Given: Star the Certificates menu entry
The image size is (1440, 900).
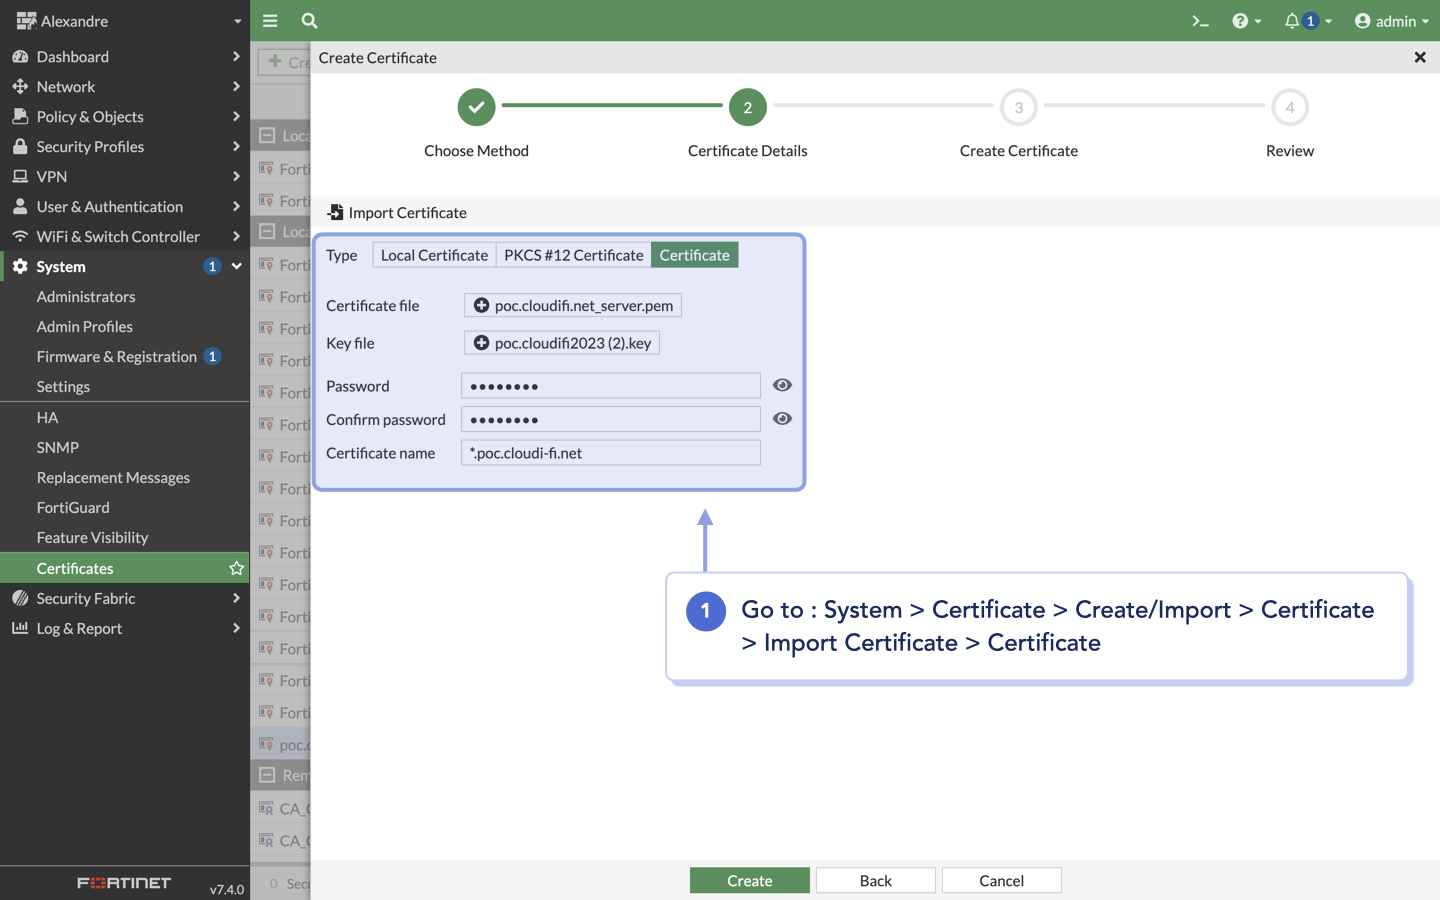Looking at the screenshot, I should [236, 567].
